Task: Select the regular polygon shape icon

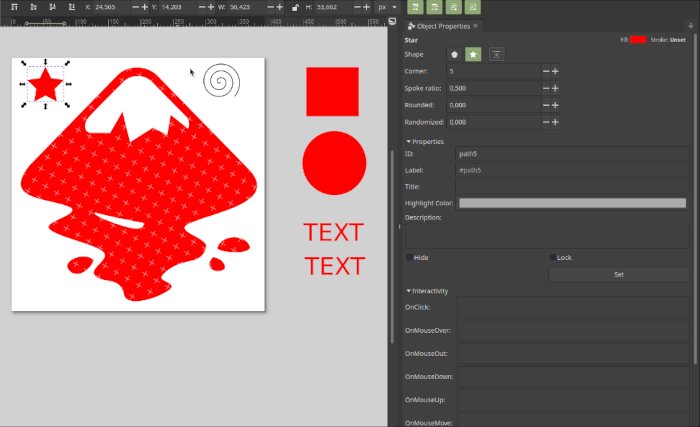Action: tap(455, 54)
